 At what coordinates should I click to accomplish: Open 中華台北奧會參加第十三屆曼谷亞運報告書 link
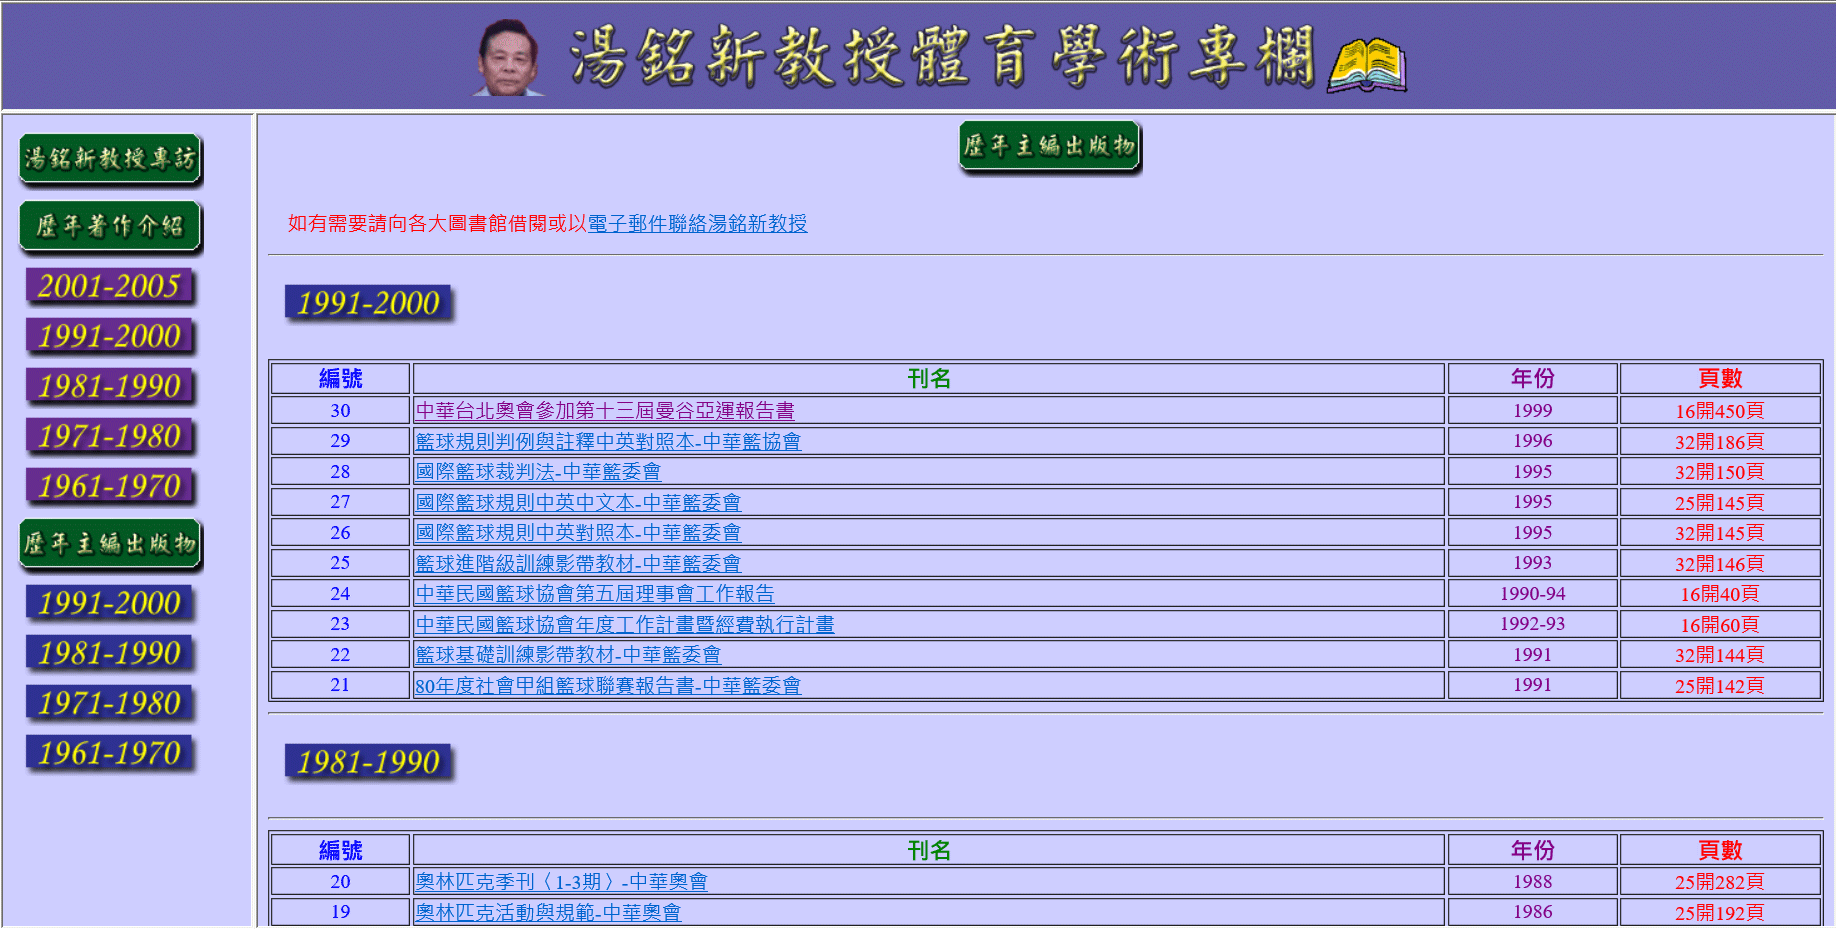click(x=604, y=411)
